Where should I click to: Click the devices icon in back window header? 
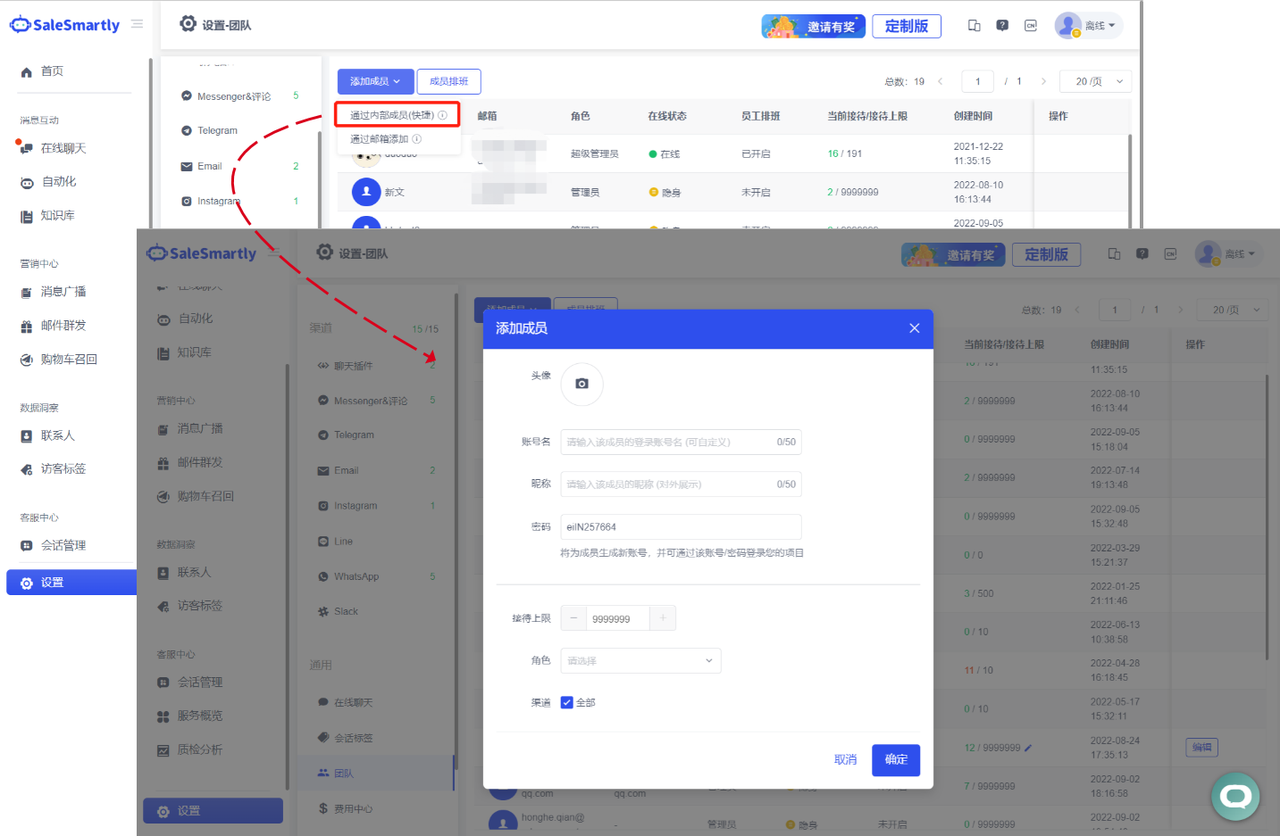pos(974,26)
